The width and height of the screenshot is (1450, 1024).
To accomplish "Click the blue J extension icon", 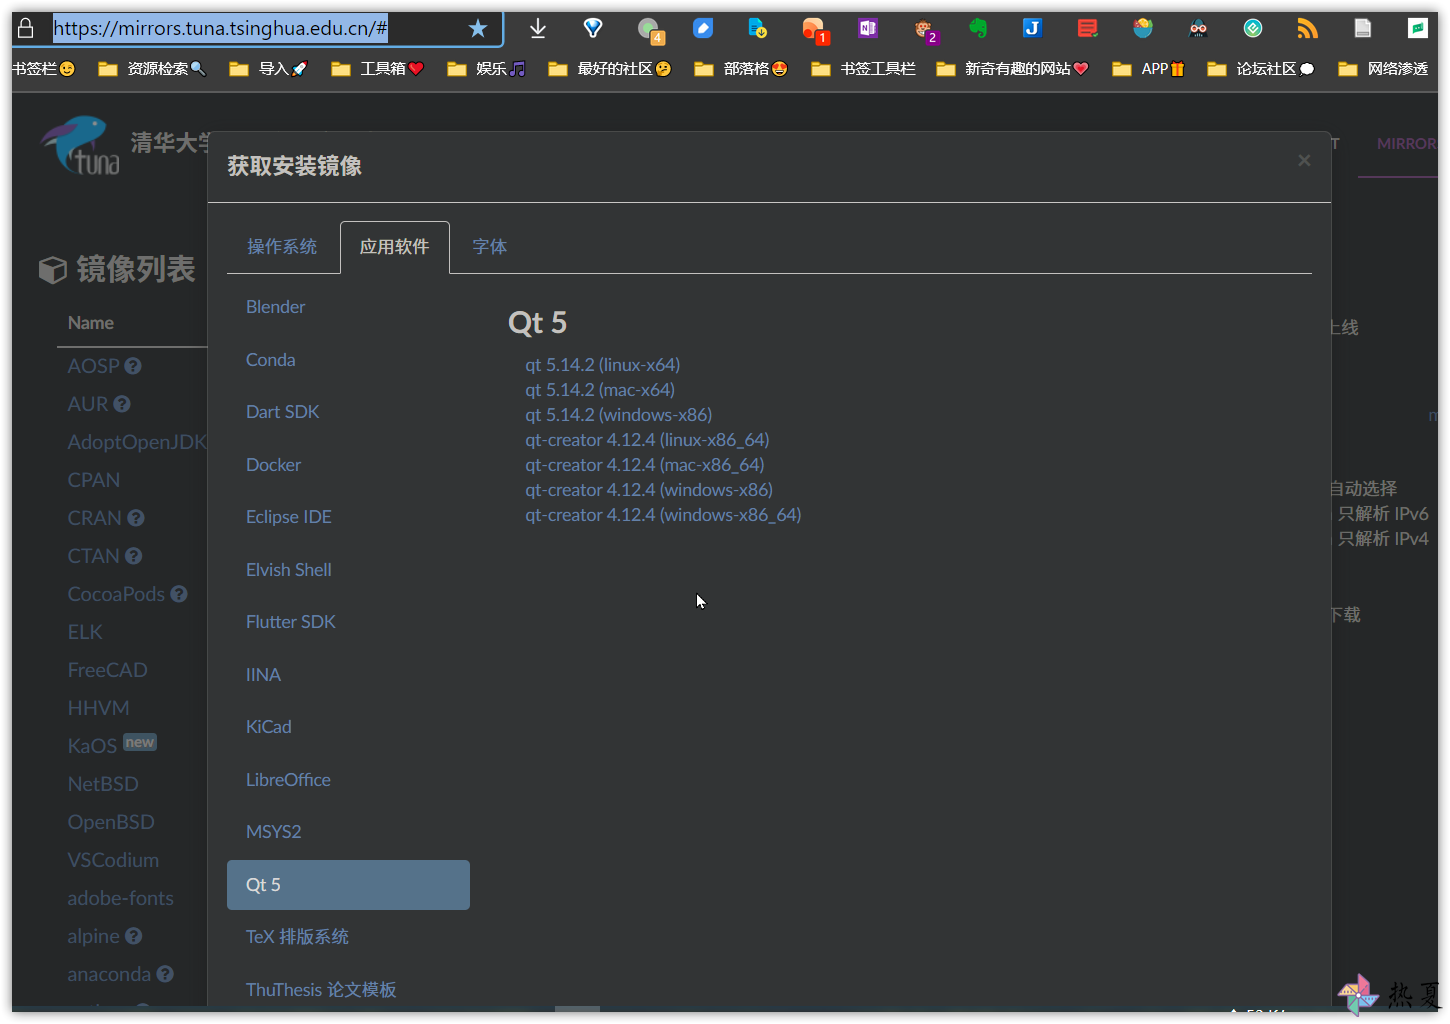I will click(1032, 28).
